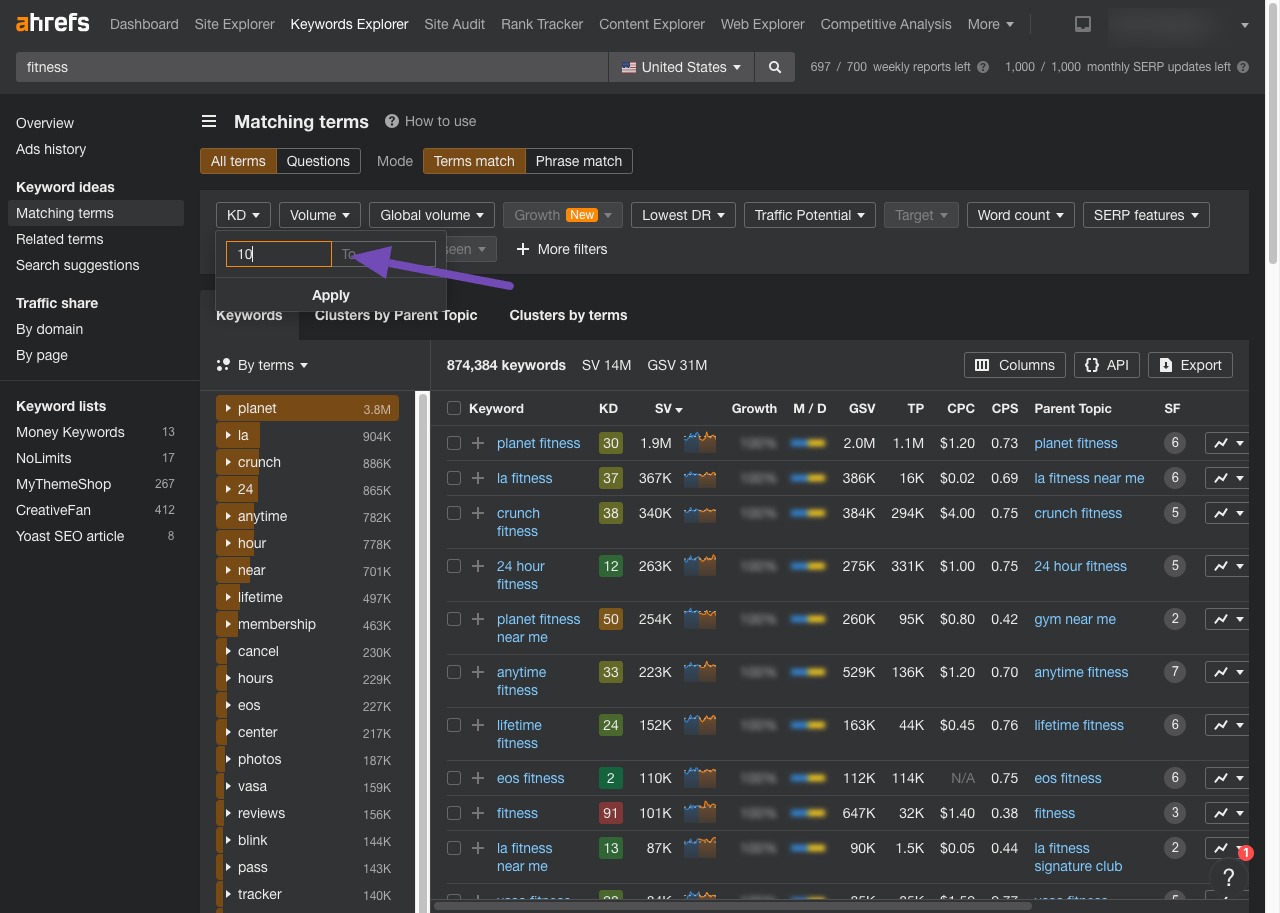The image size is (1280, 913).
Task: Click SF badge 3 for fitness row
Action: pos(1175,813)
